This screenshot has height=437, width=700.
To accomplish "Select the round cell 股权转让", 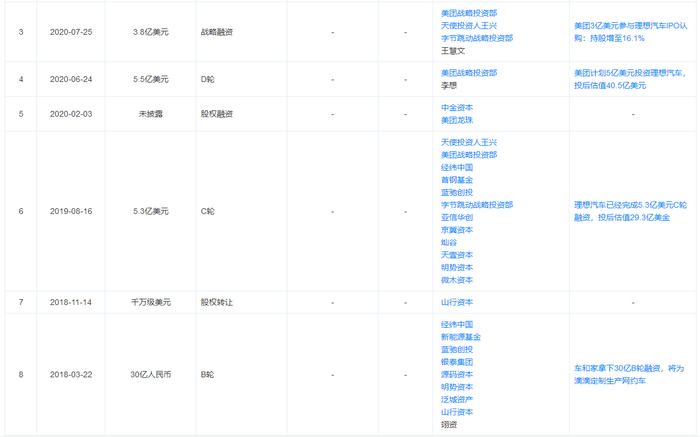I will point(217,303).
